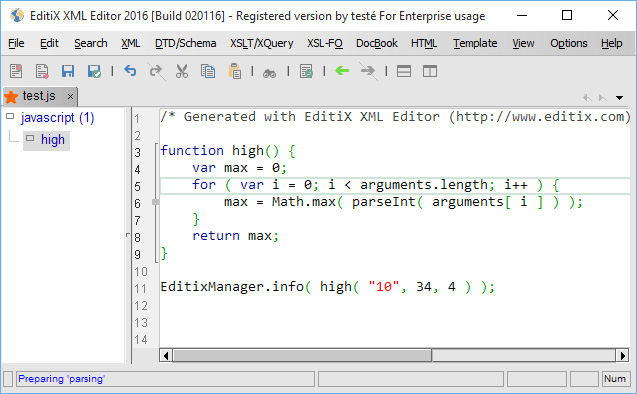Undo the last edit with the blue arrow

coord(130,71)
